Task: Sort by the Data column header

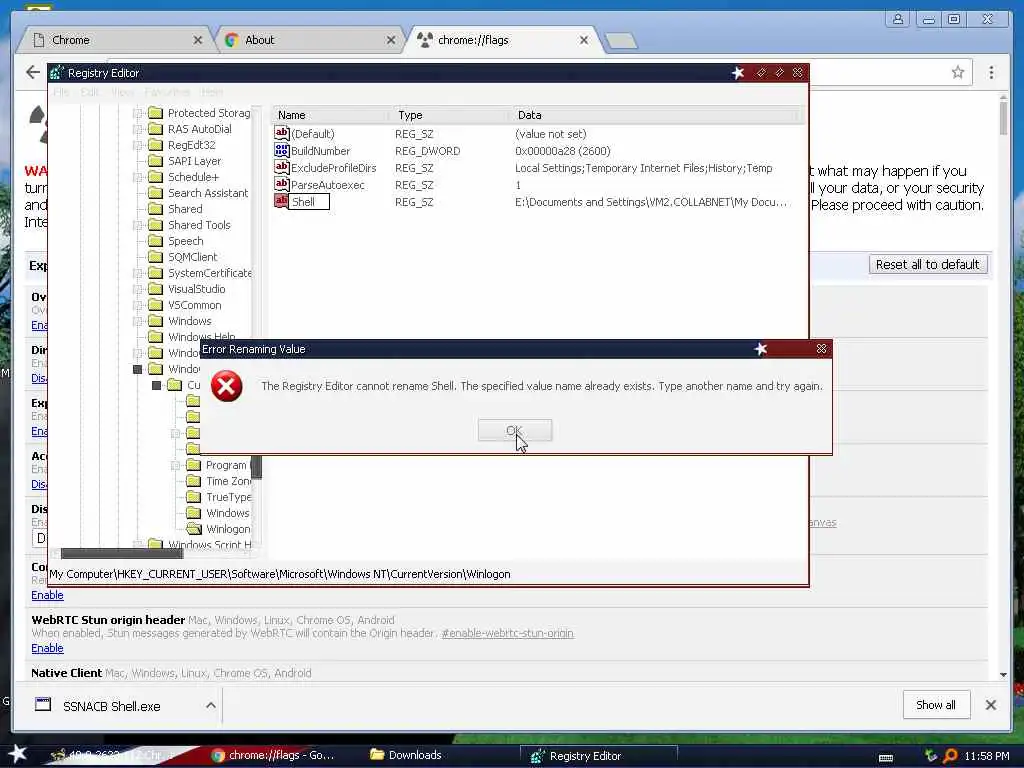Action: pyautogui.click(x=654, y=115)
